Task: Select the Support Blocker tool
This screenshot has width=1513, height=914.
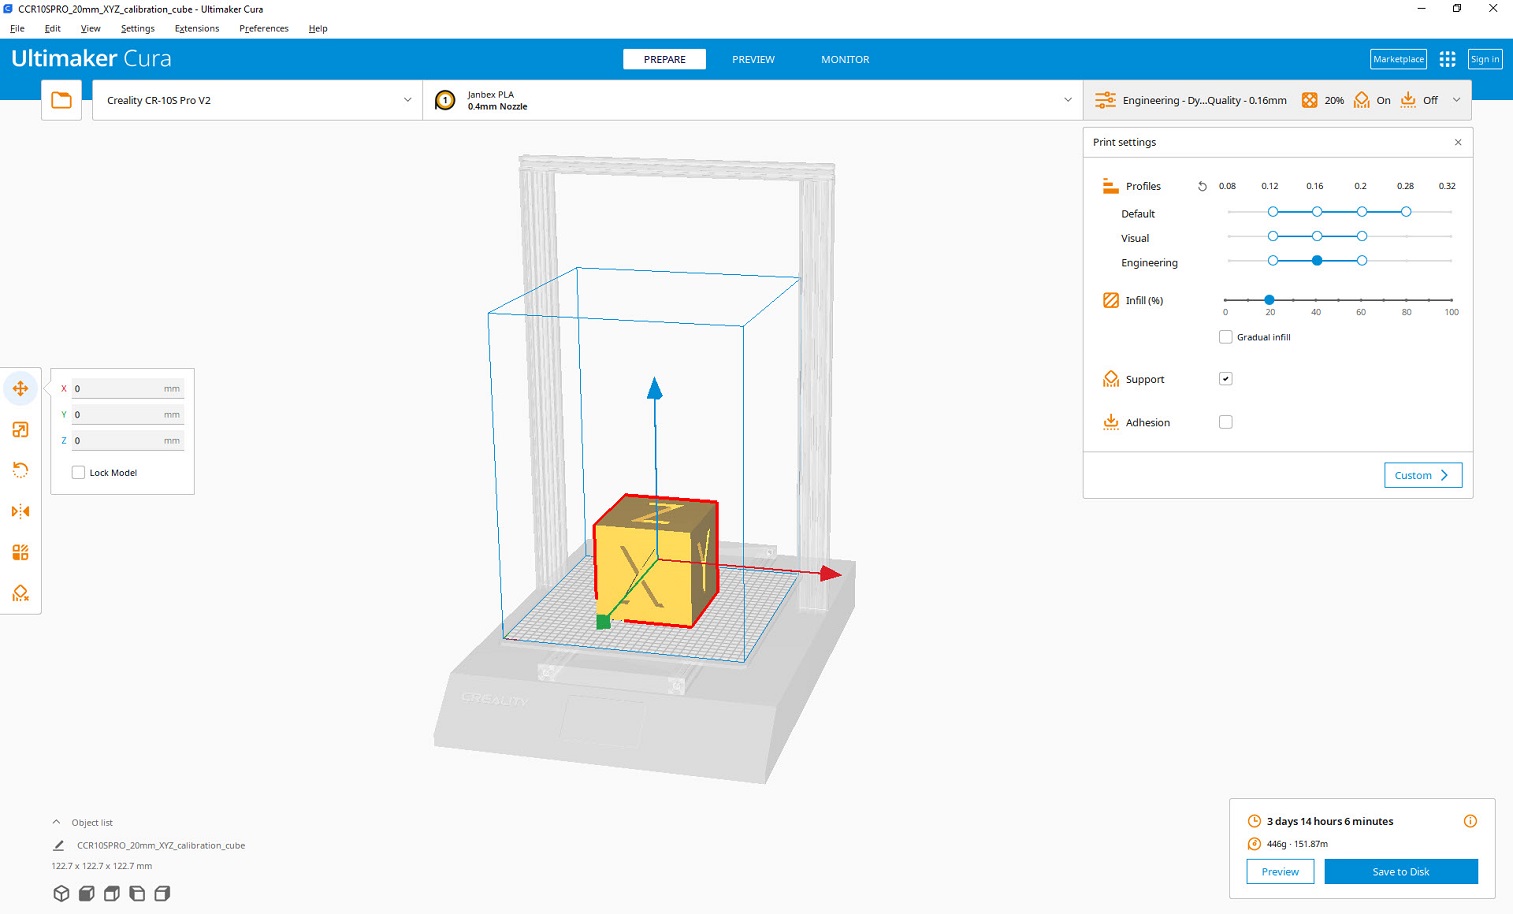Action: coord(20,593)
